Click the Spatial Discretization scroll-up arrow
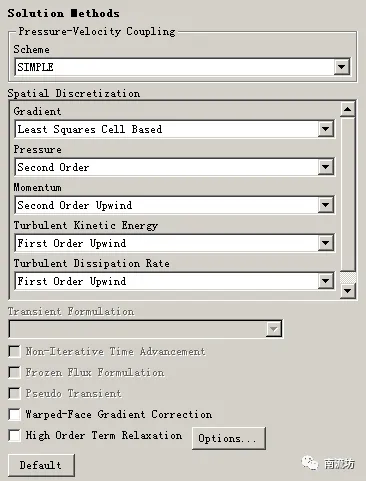 click(348, 109)
